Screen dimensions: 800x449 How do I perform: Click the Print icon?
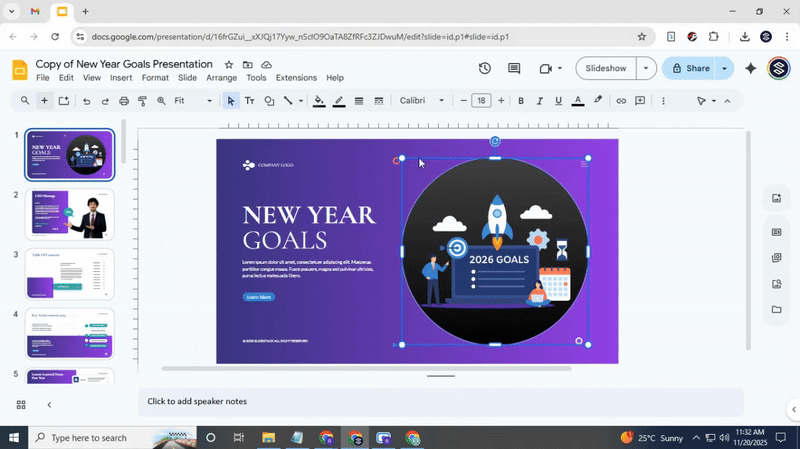124,101
